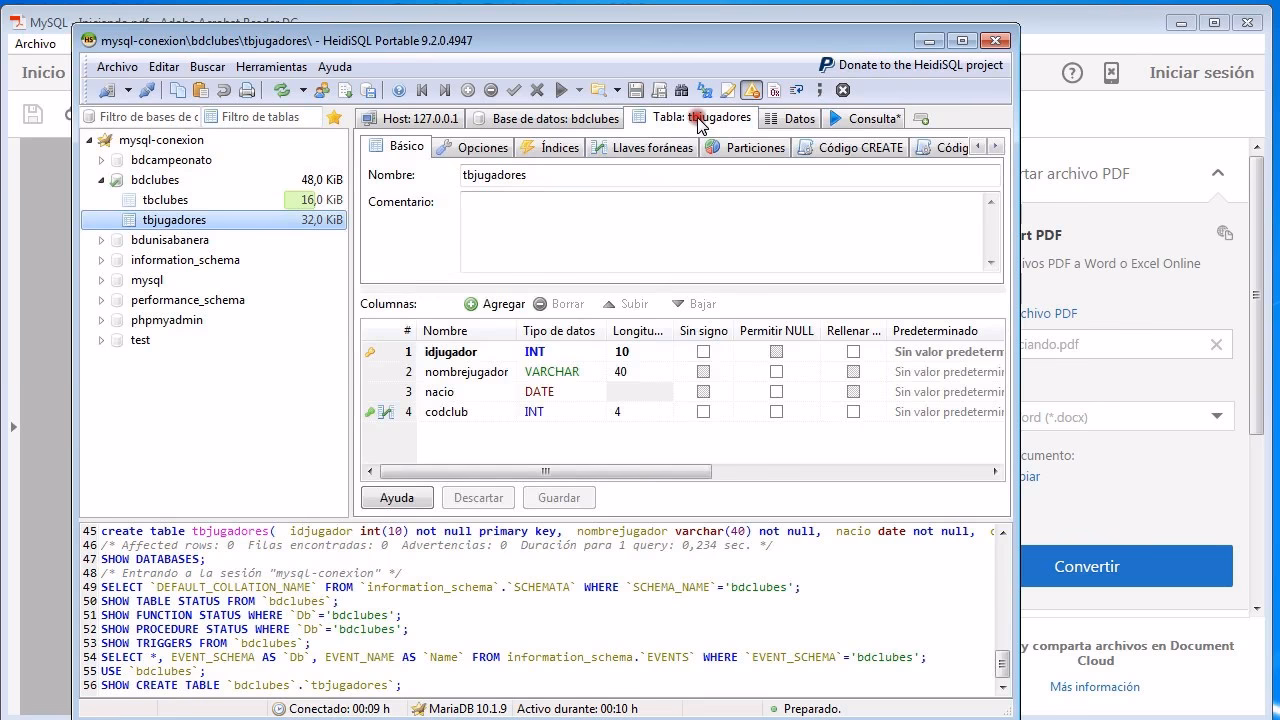Switch to the Datos tab
1280x720 pixels.
pos(790,118)
